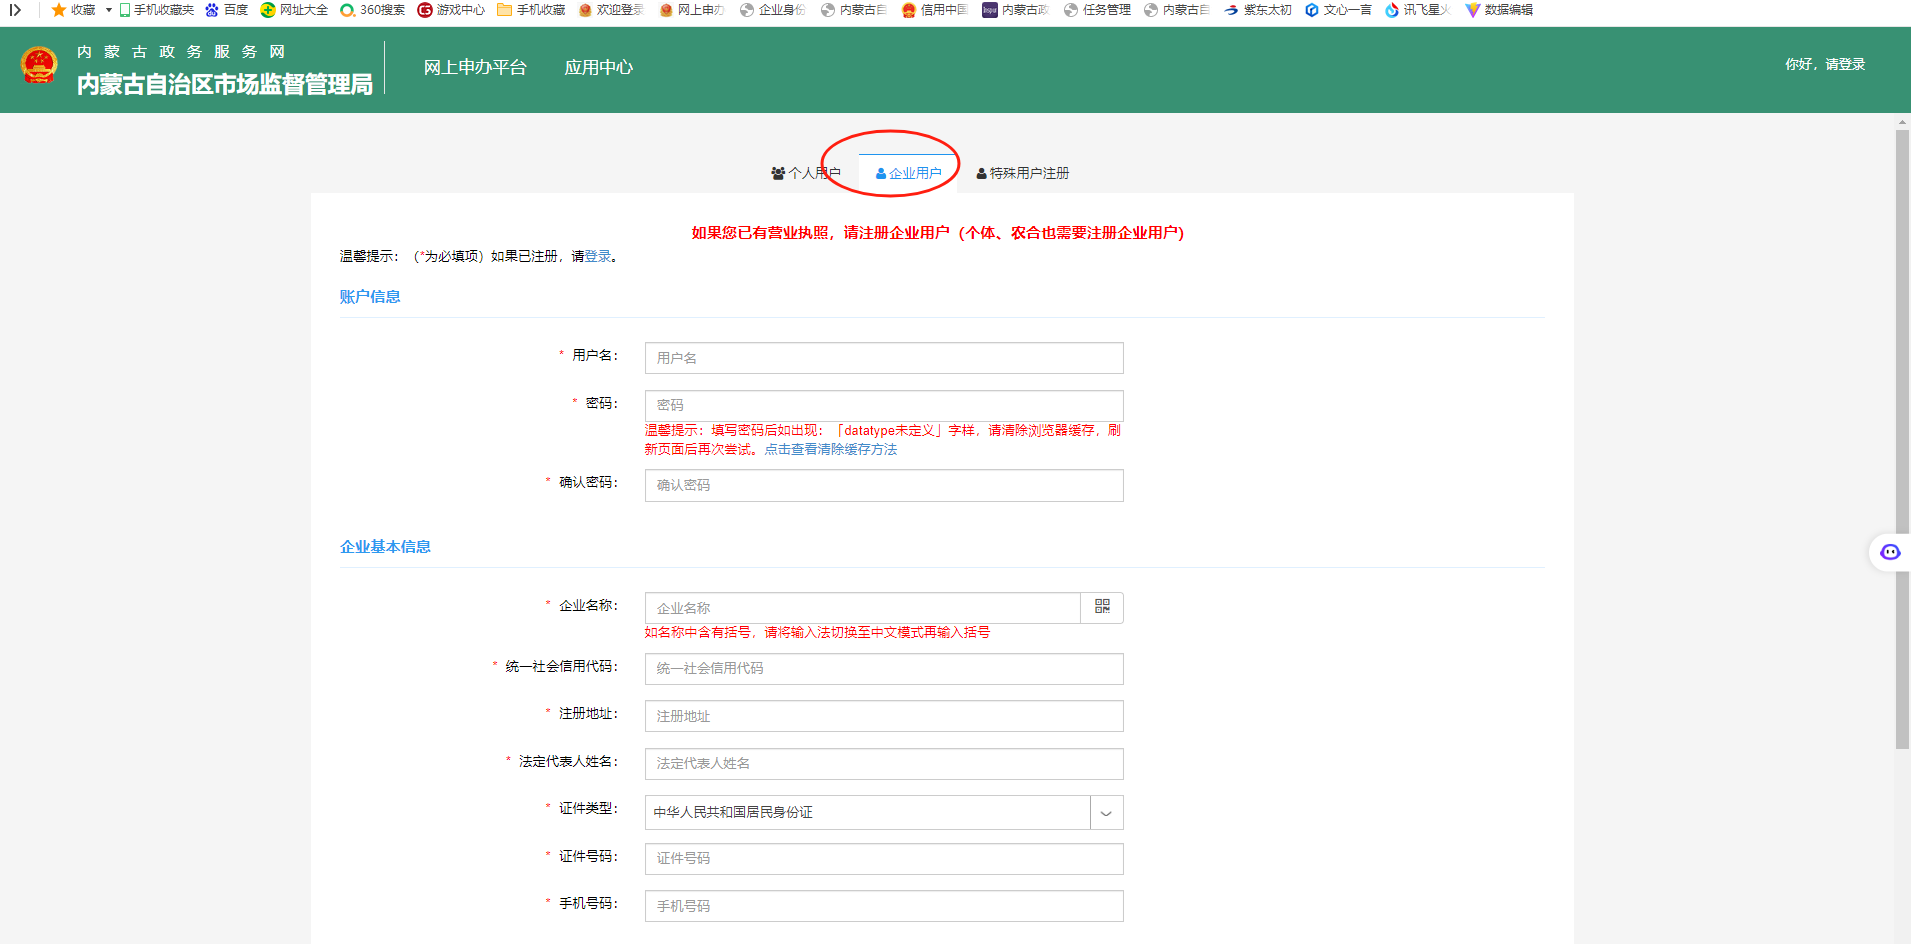1911x944 pixels.
Task: Switch to the 个人用户 tab
Action: click(806, 173)
